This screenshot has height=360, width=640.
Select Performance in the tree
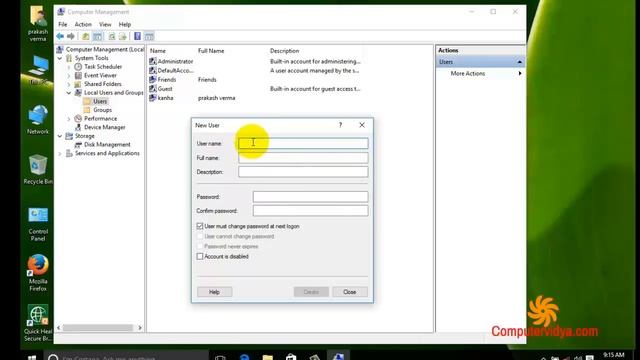coord(100,118)
